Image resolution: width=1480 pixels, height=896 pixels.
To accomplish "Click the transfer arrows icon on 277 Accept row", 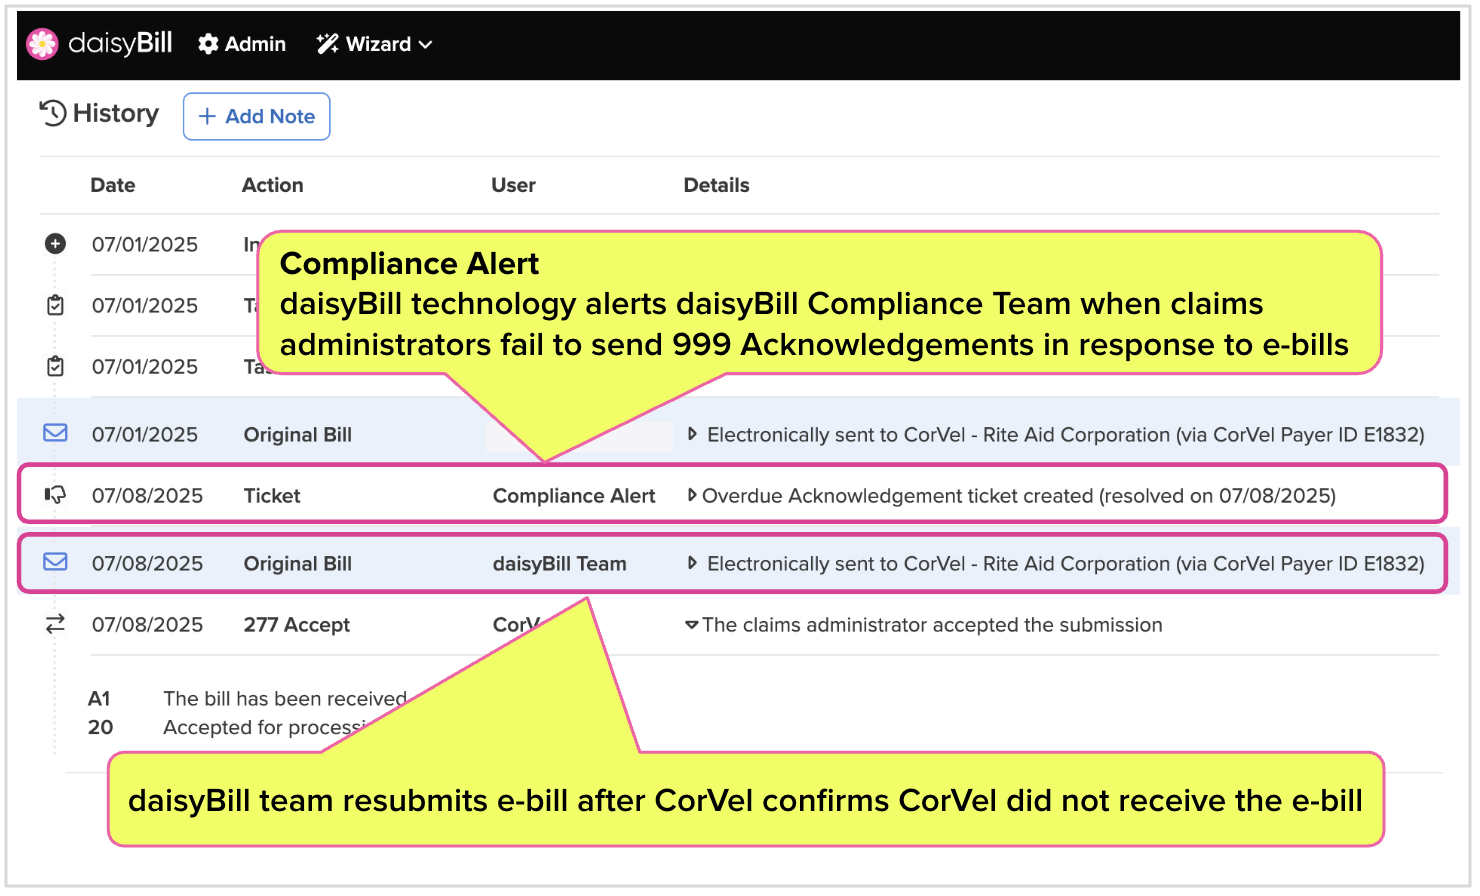I will (x=55, y=624).
